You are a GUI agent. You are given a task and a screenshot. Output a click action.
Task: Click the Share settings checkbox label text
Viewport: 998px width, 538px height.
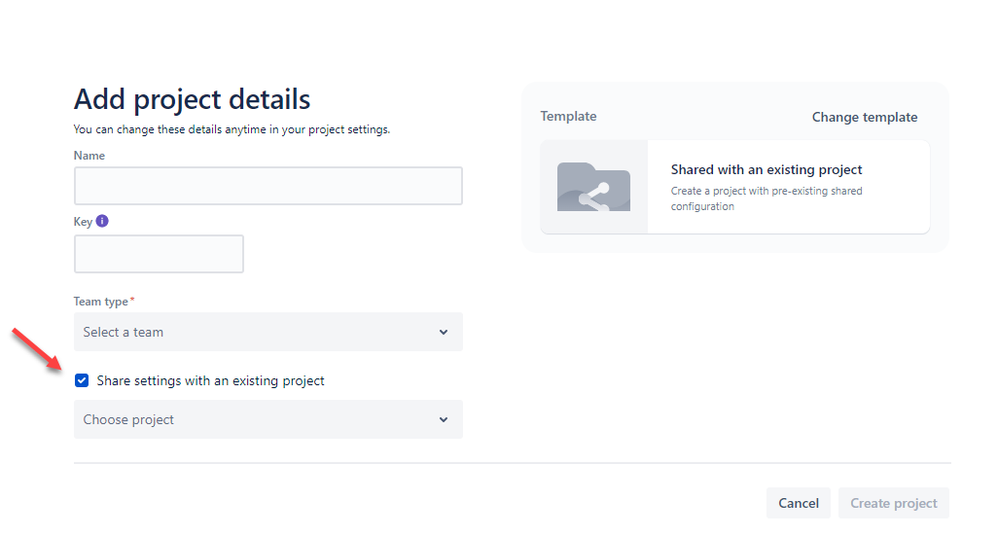[210, 381]
